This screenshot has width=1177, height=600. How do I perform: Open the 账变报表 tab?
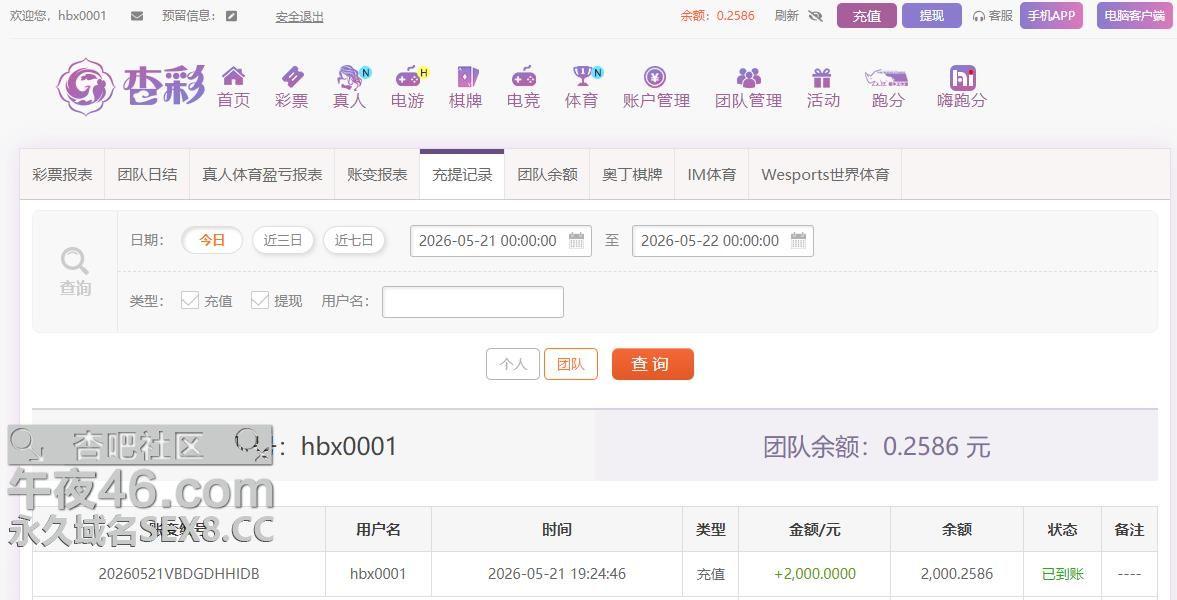click(377, 174)
